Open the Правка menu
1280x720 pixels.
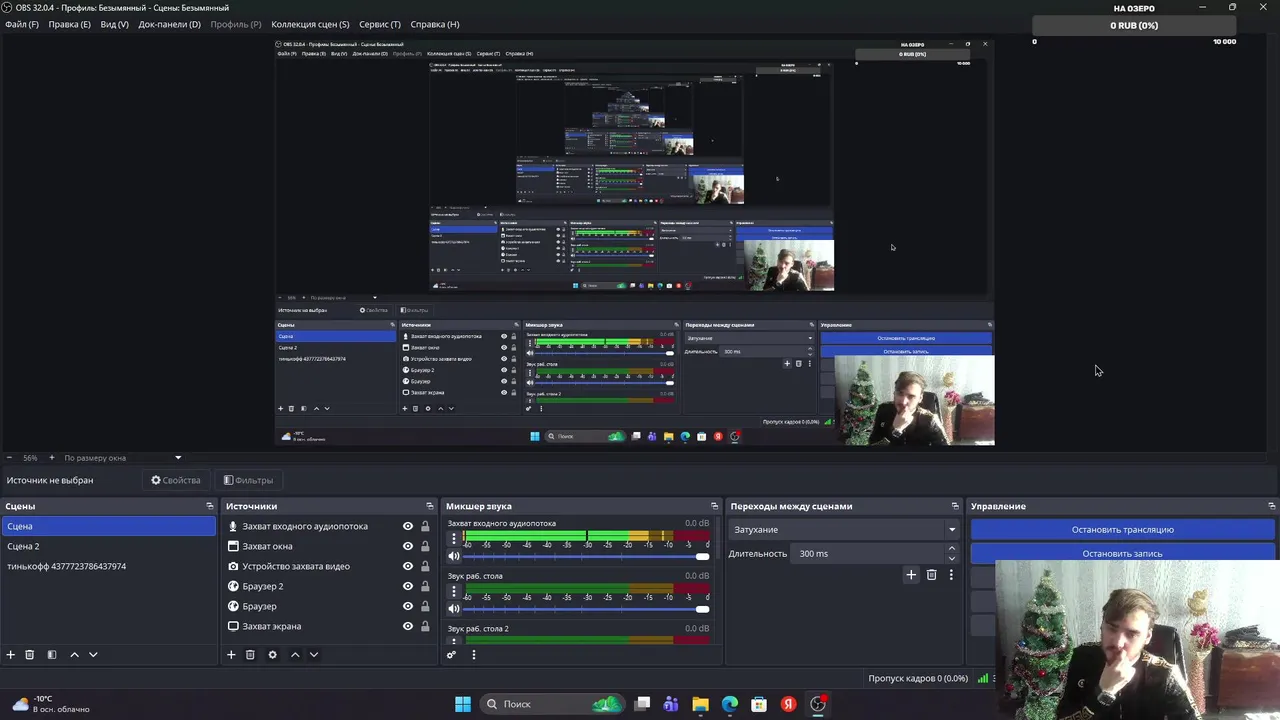pos(69,24)
